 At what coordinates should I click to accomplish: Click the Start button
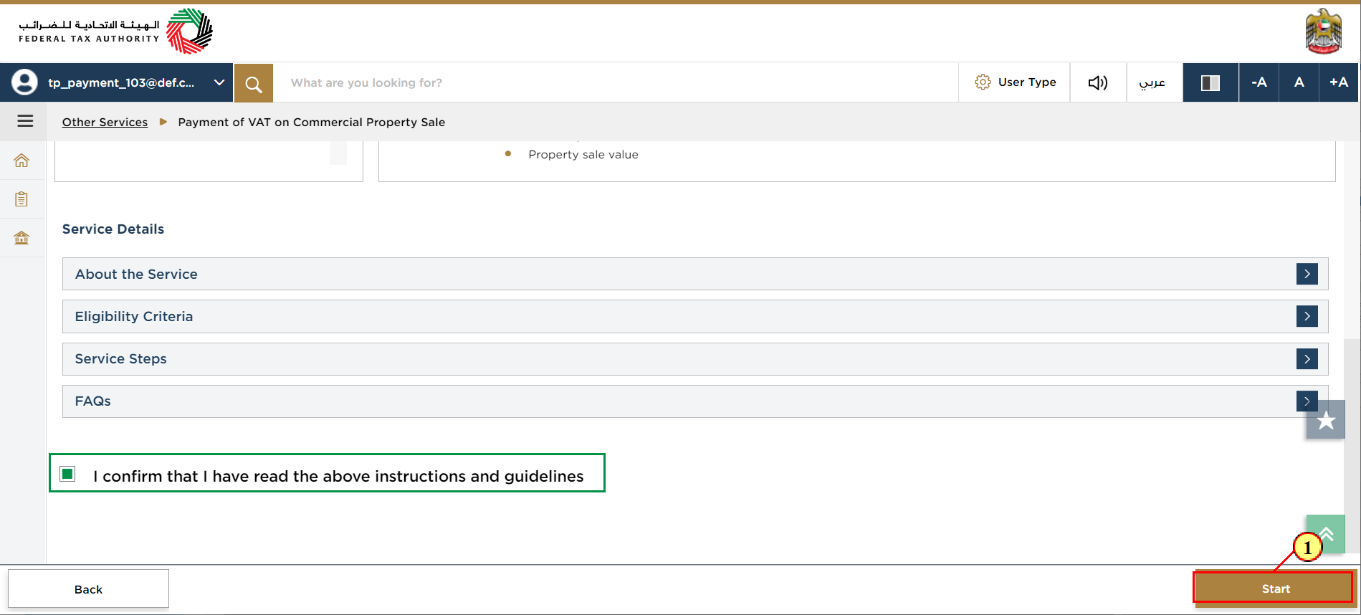(x=1274, y=589)
